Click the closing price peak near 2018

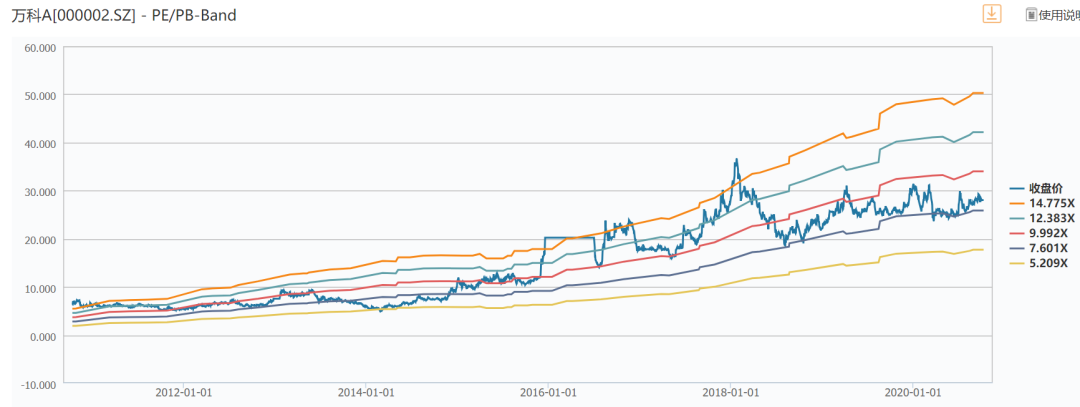coord(736,160)
